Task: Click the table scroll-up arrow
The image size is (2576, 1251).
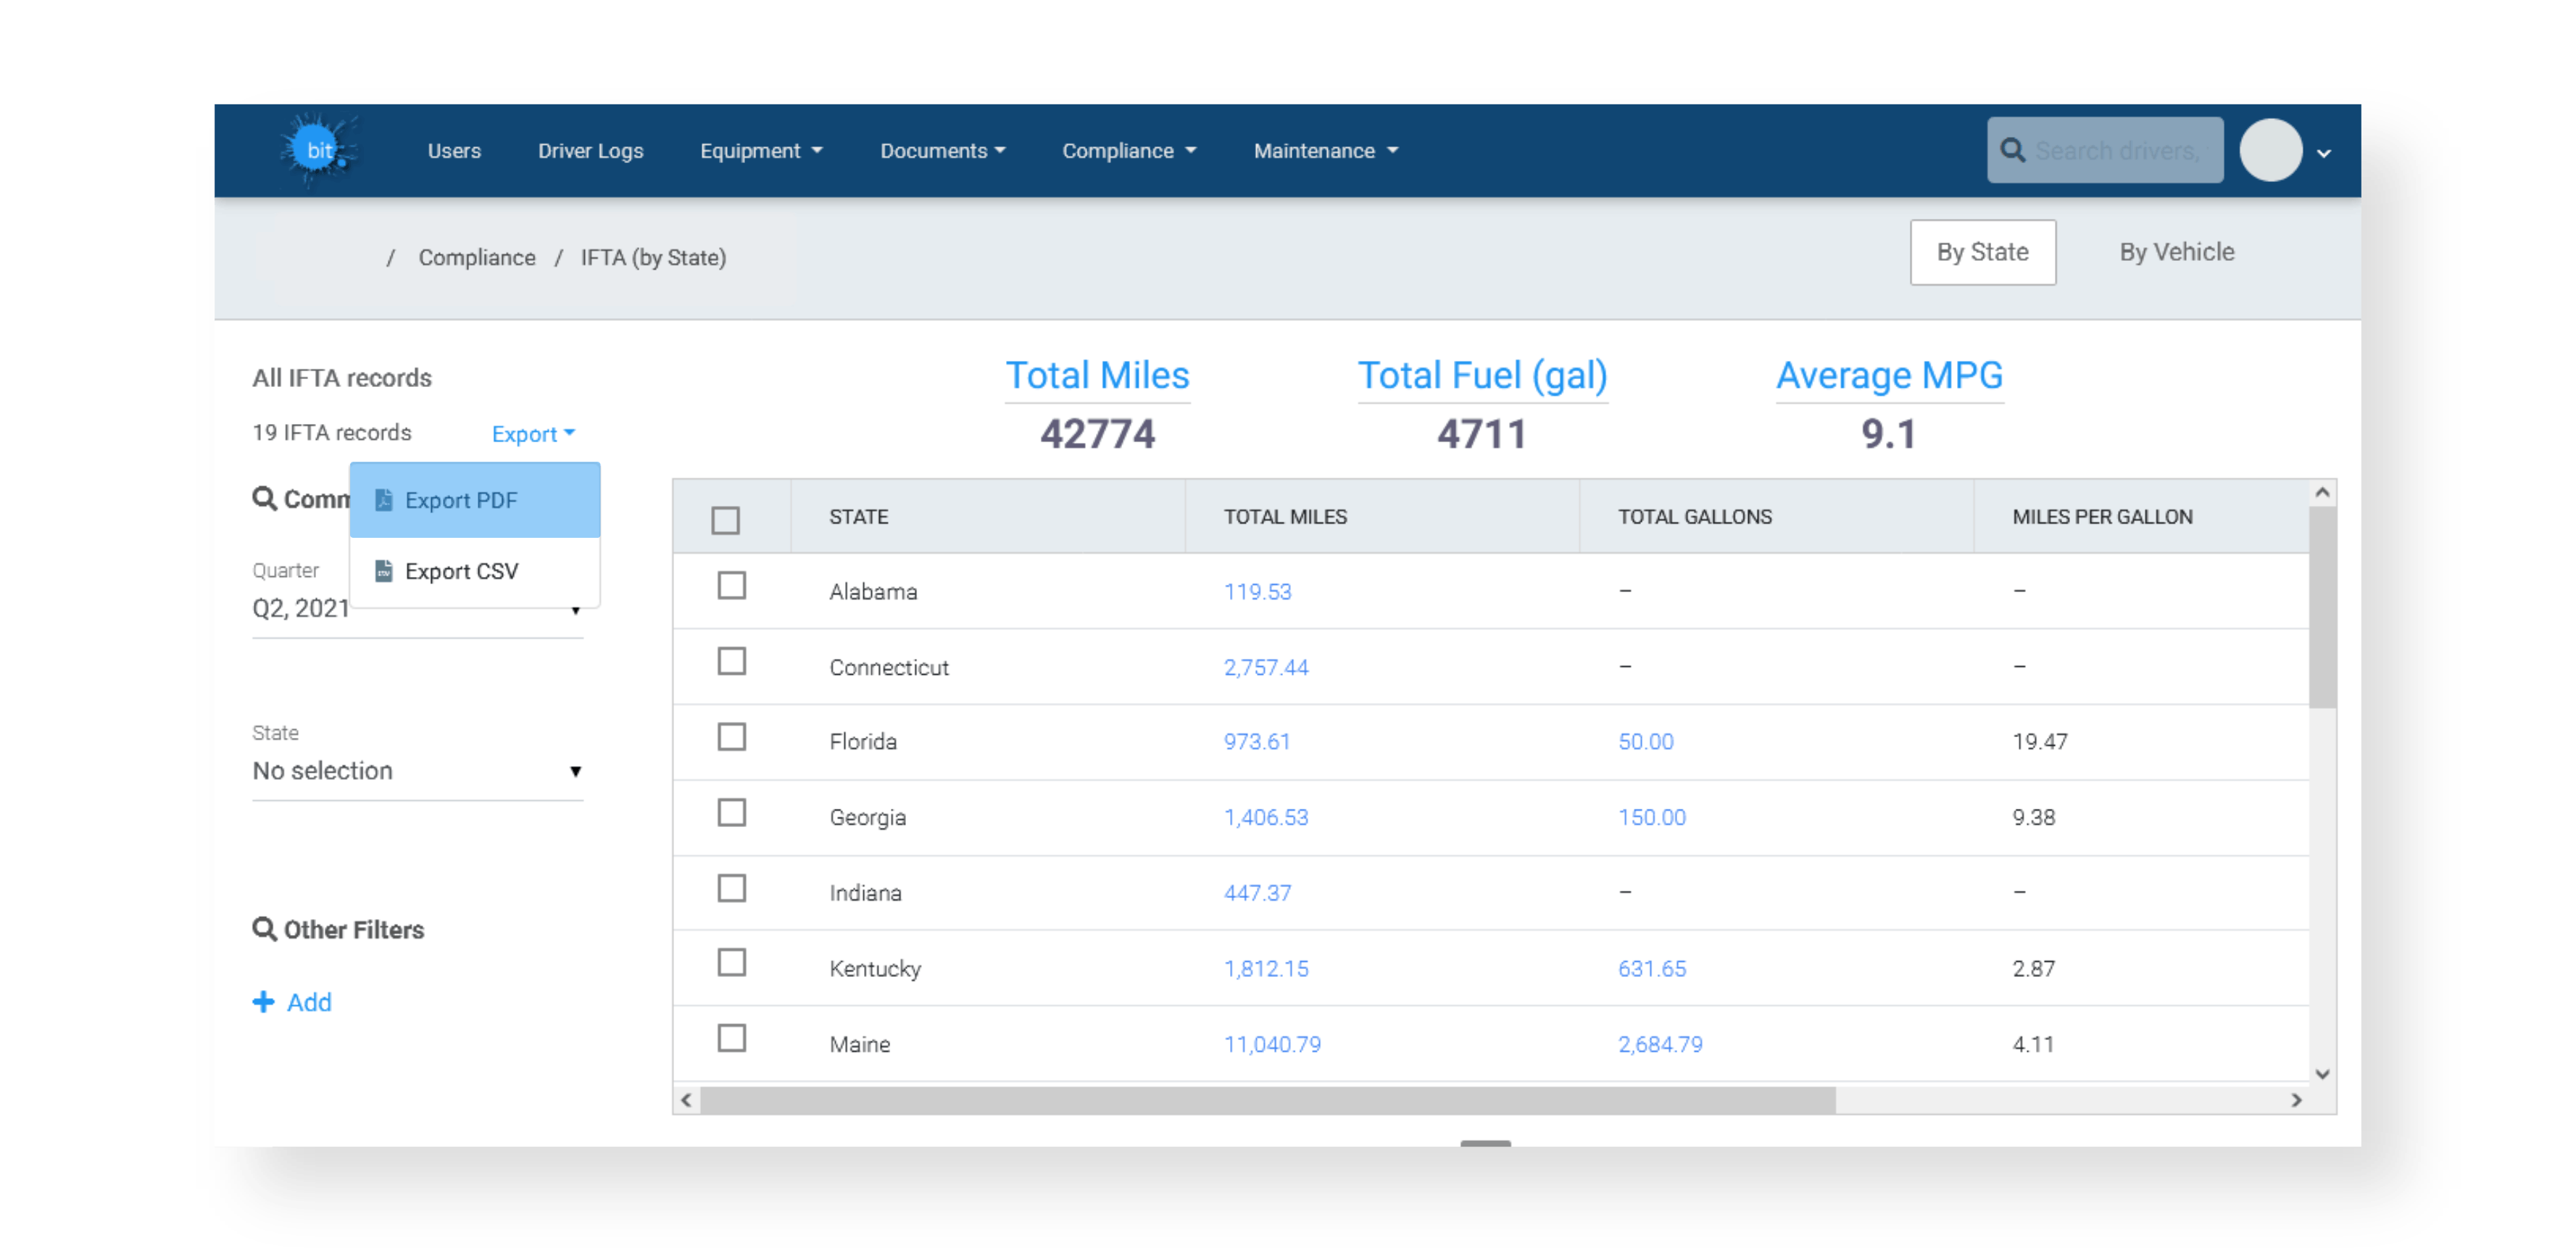Action: click(2322, 493)
